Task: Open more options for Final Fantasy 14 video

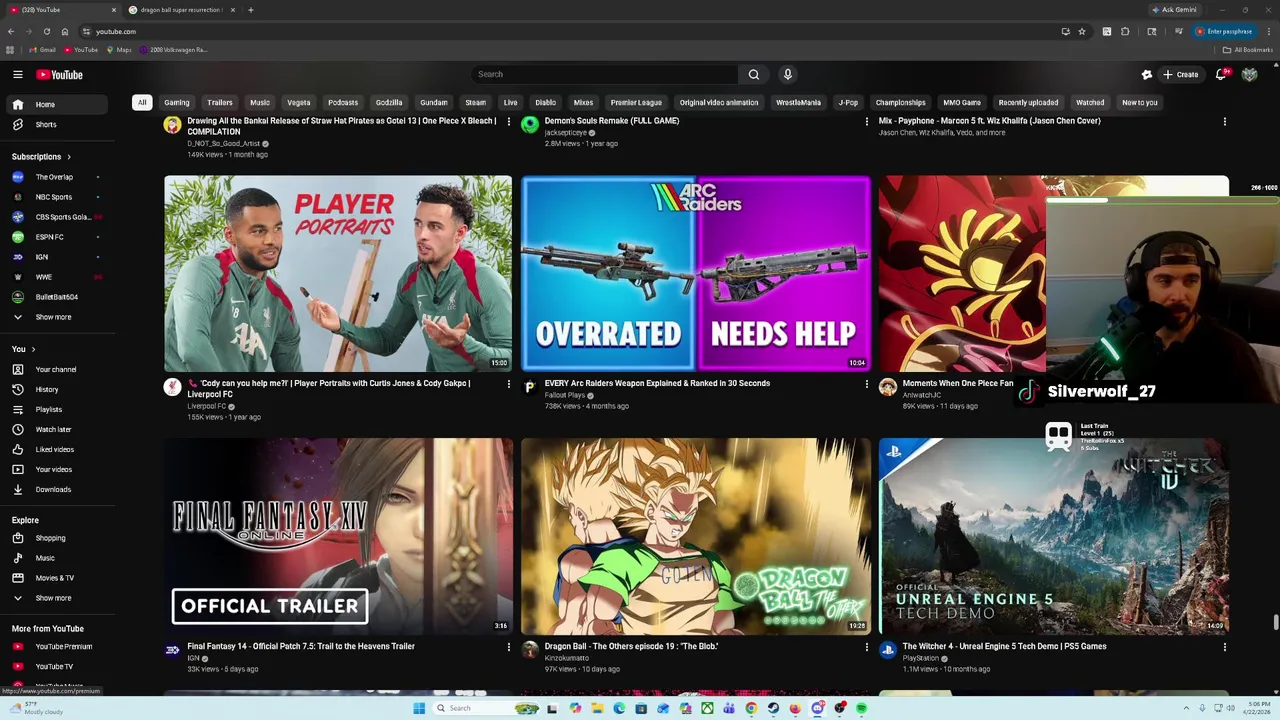Action: click(x=509, y=647)
